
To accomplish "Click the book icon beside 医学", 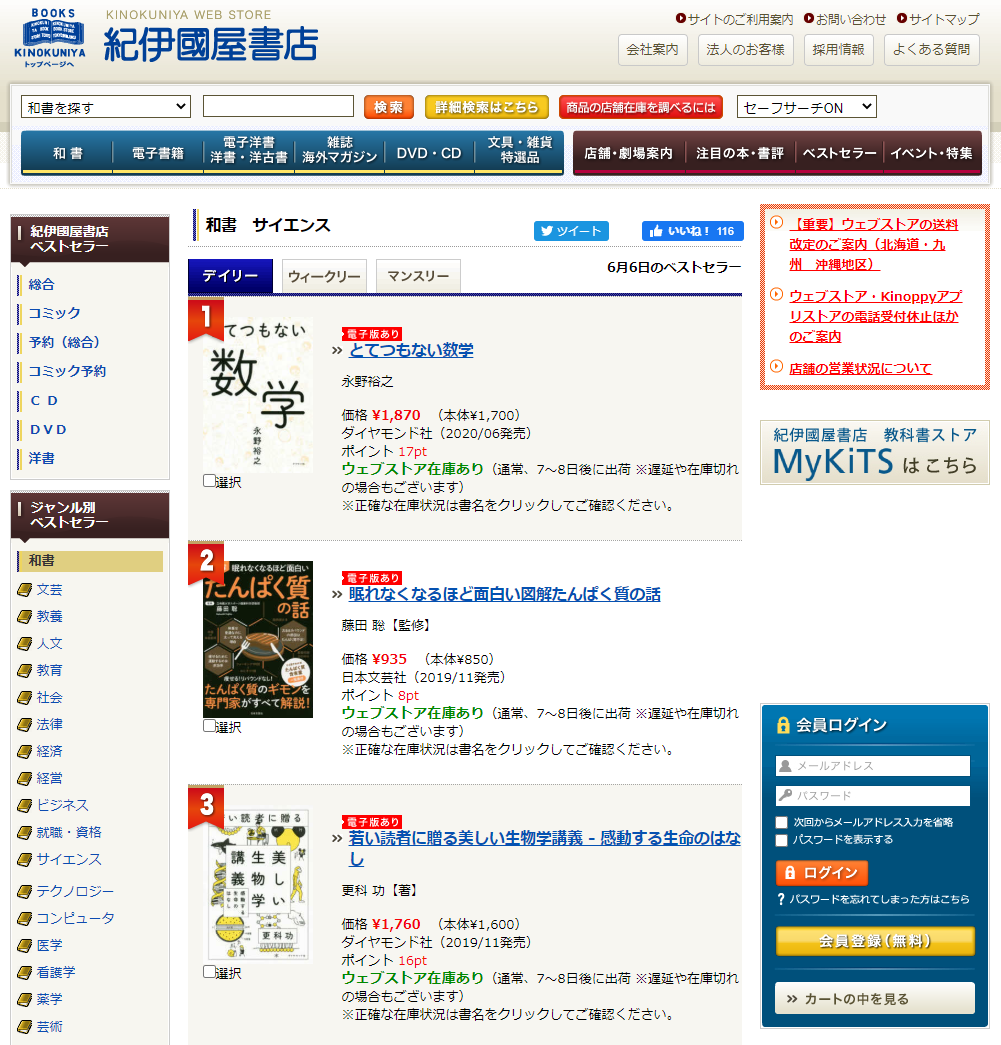I will (x=25, y=946).
